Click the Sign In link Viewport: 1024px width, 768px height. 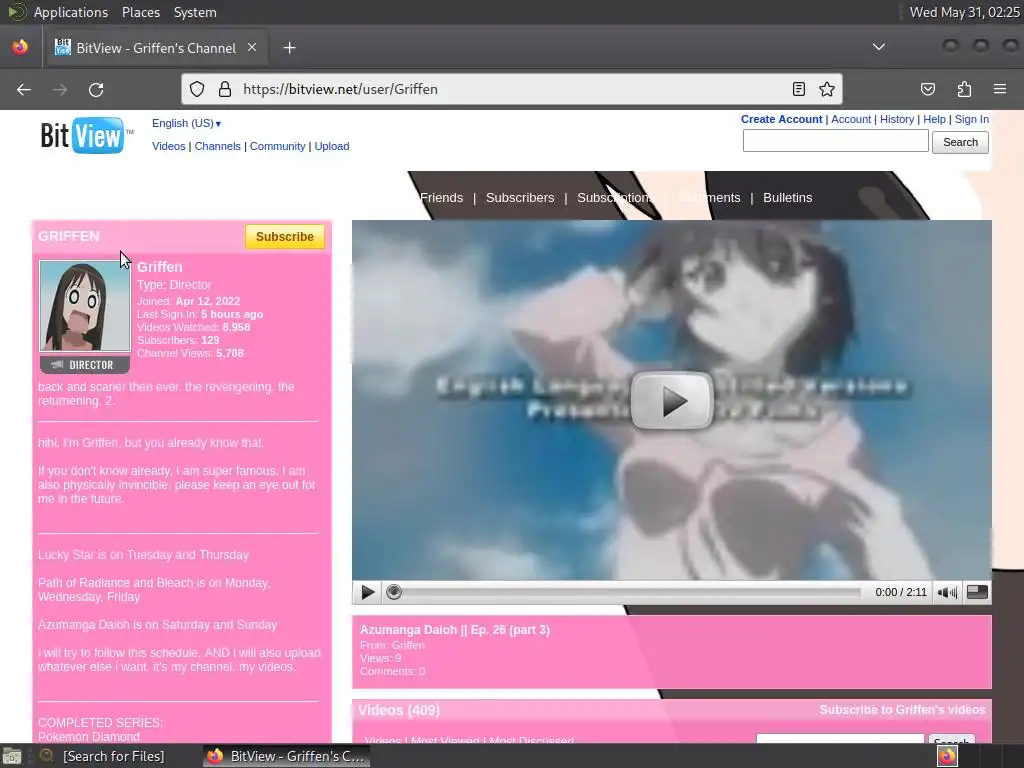point(972,119)
